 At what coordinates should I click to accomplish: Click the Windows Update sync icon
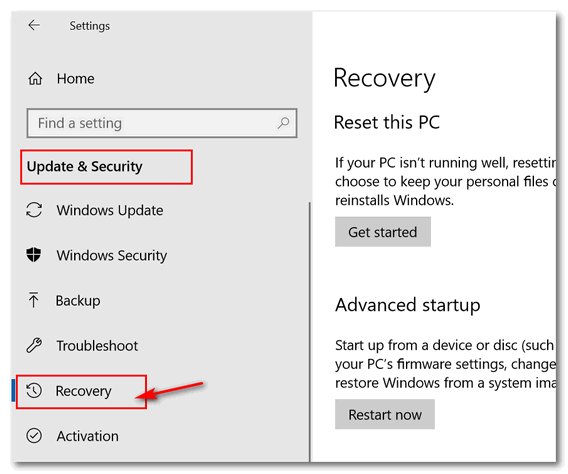34,210
